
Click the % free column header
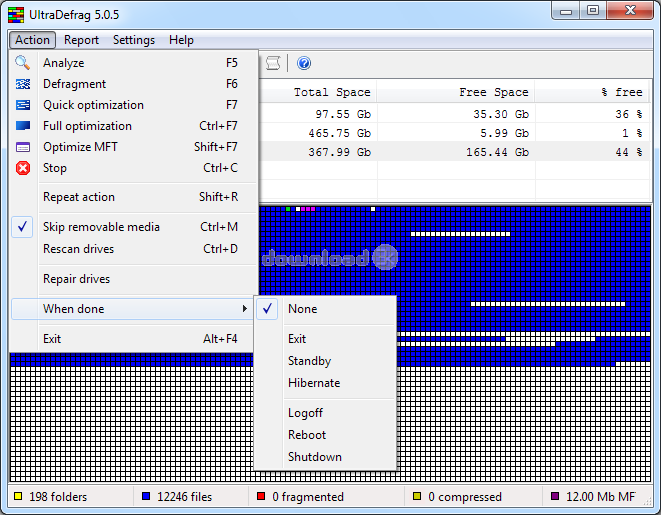pos(592,92)
